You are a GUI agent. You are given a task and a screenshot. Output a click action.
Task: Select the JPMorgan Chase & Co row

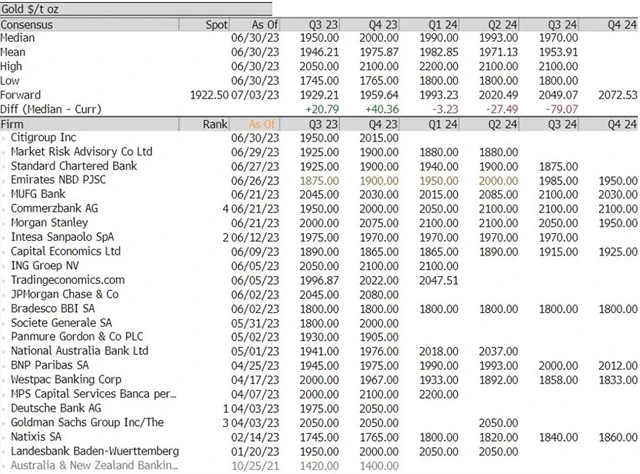pyautogui.click(x=65, y=295)
